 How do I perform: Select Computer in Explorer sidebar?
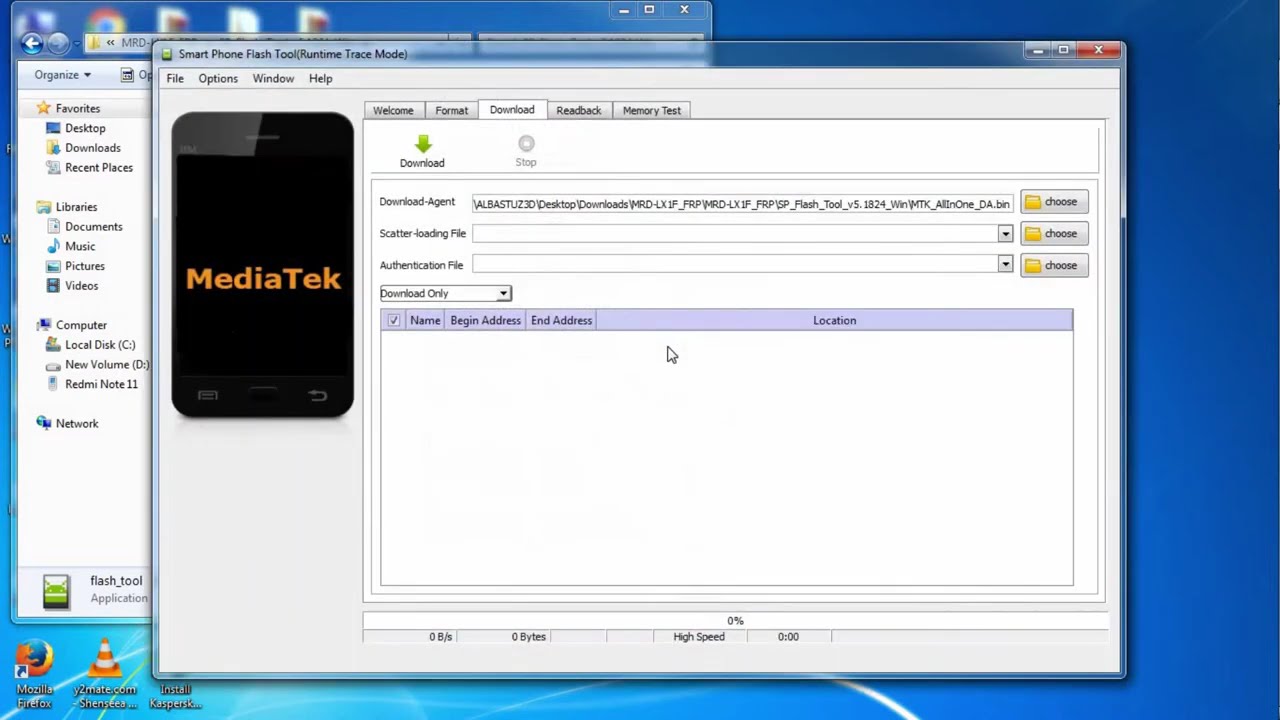point(81,325)
